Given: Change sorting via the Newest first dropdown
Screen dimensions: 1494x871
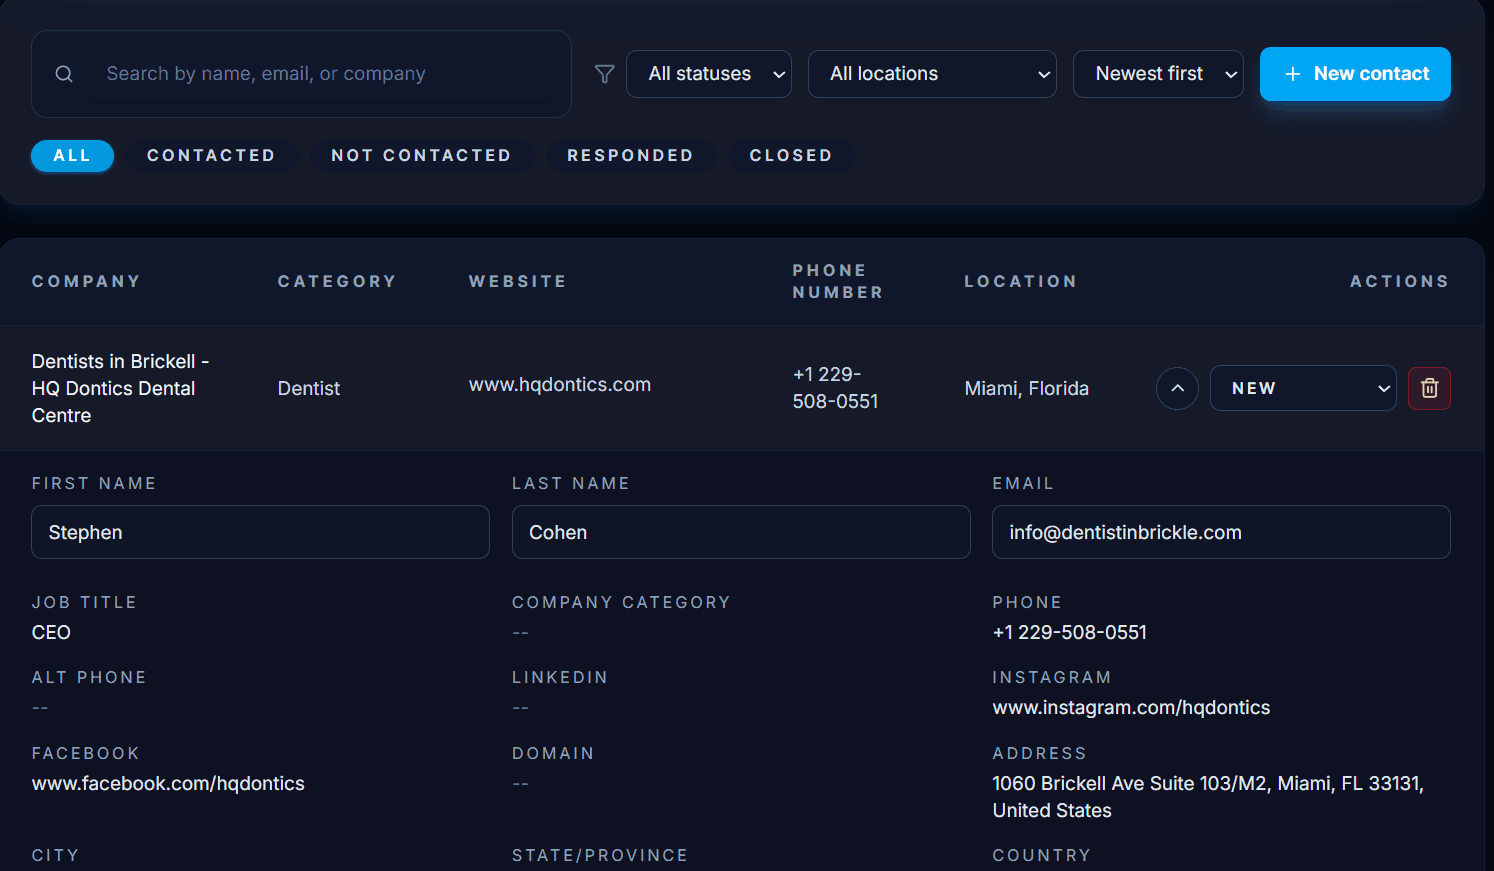Looking at the screenshot, I should point(1157,73).
